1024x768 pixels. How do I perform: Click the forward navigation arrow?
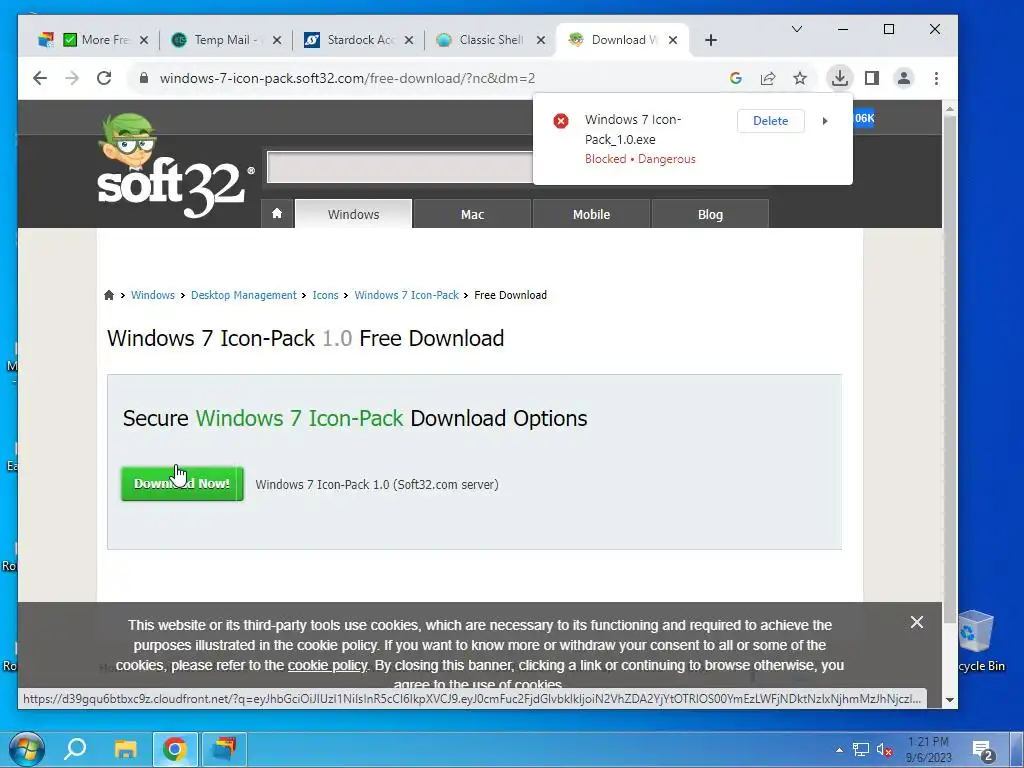(72, 78)
